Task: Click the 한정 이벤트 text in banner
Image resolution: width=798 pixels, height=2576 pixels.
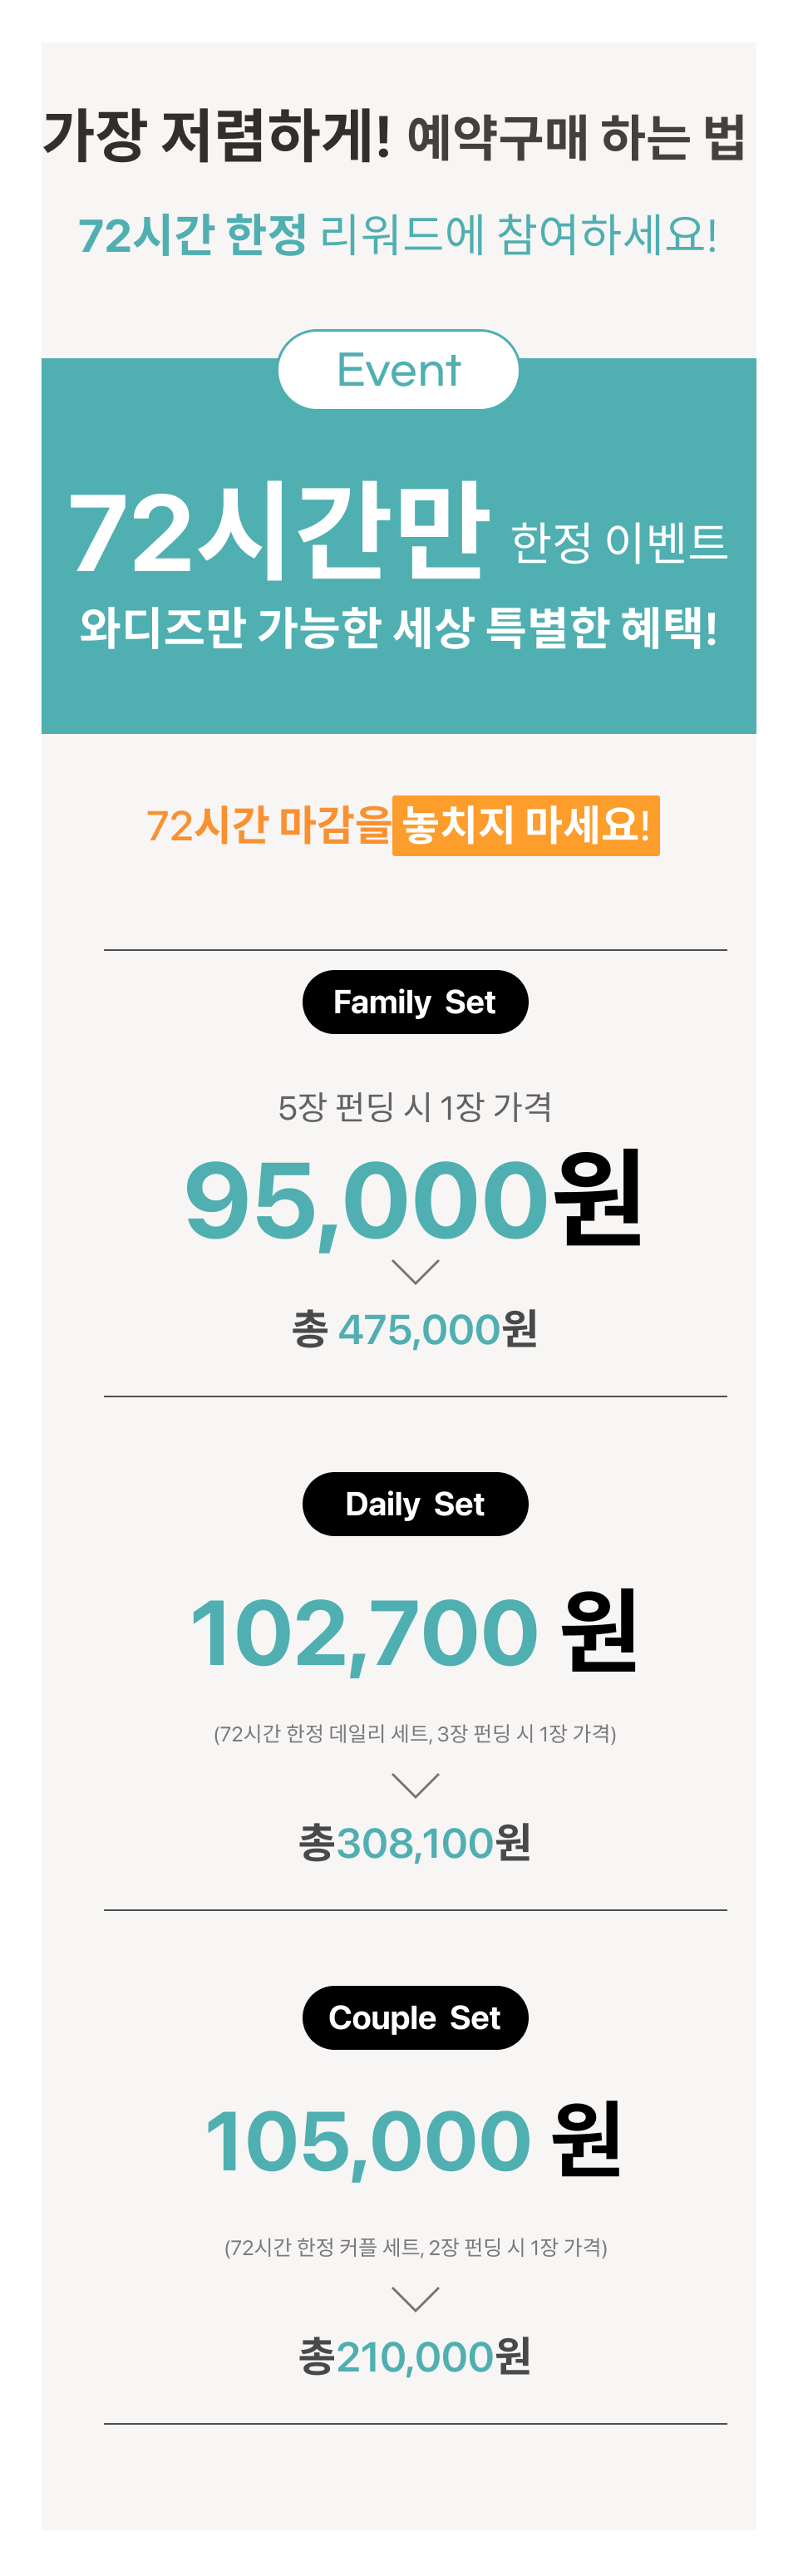Action: [x=619, y=542]
